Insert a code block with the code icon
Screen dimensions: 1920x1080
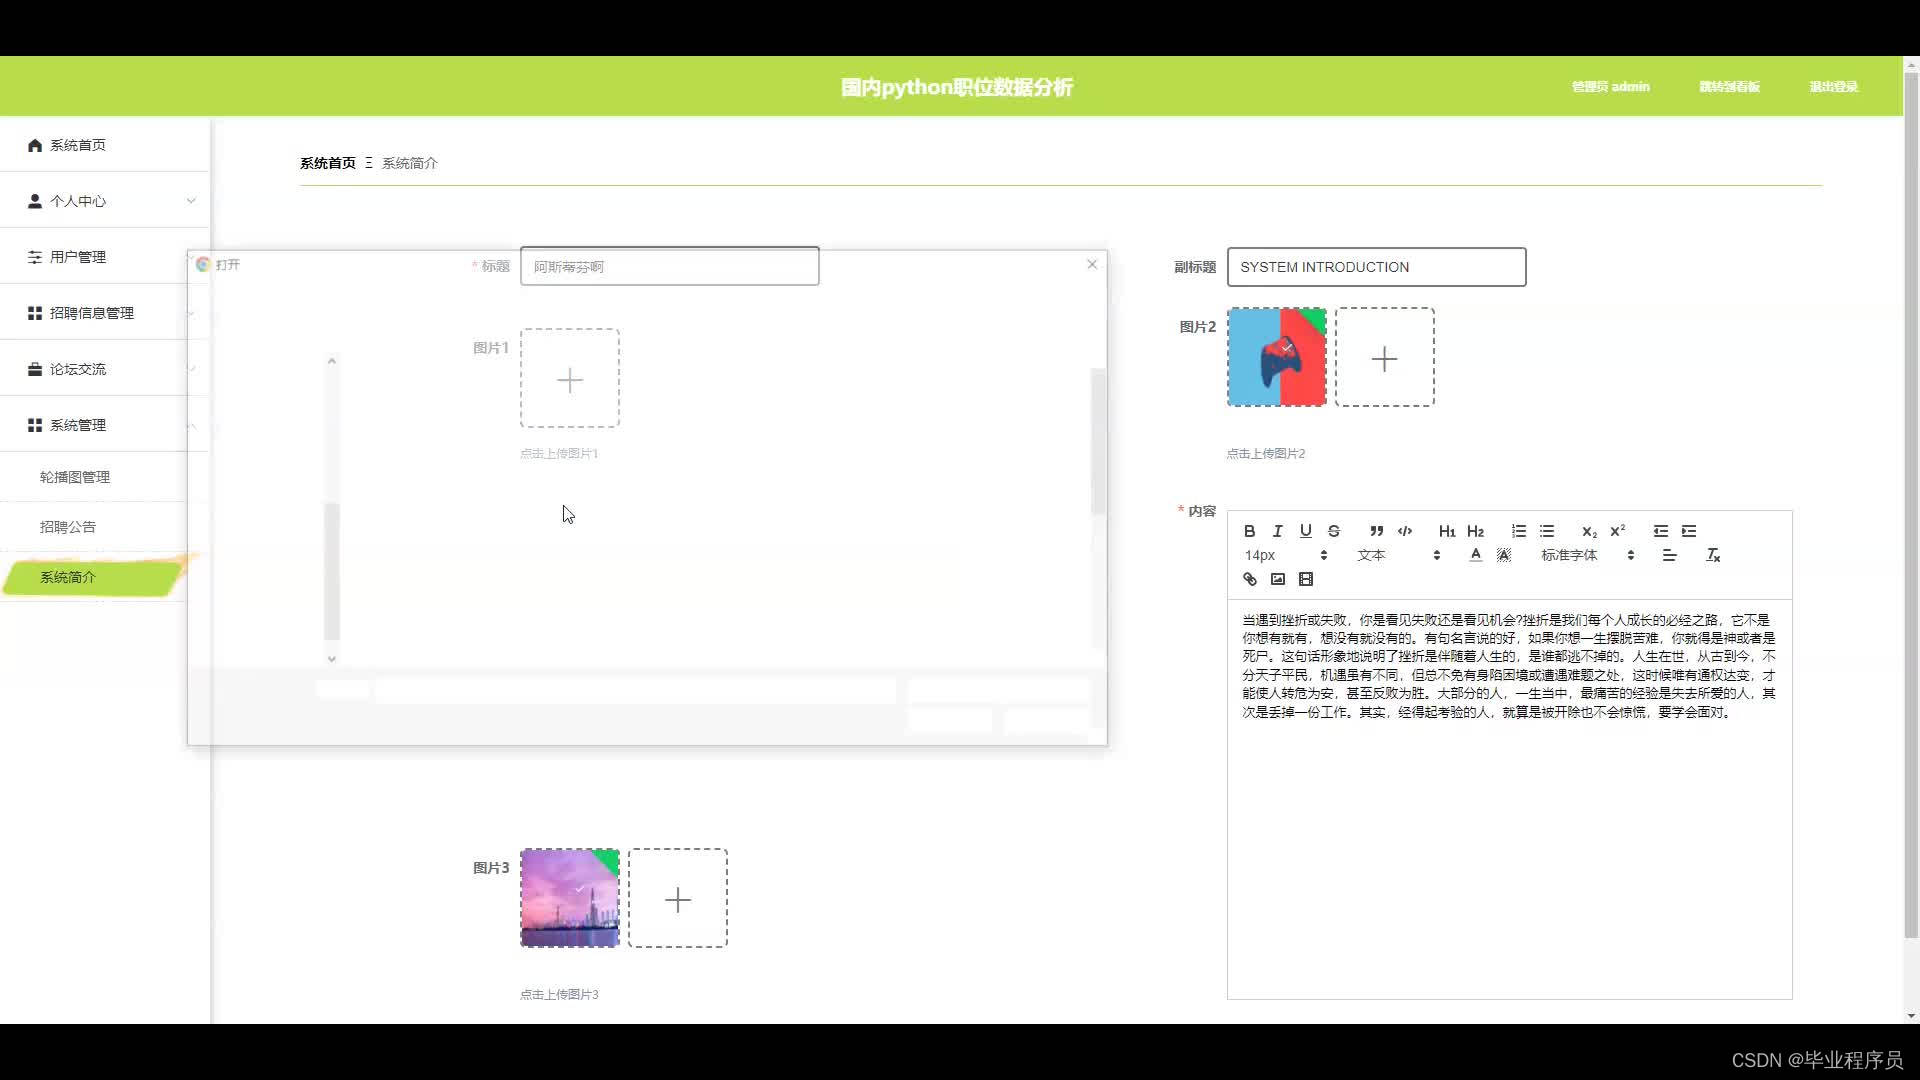[1404, 531]
